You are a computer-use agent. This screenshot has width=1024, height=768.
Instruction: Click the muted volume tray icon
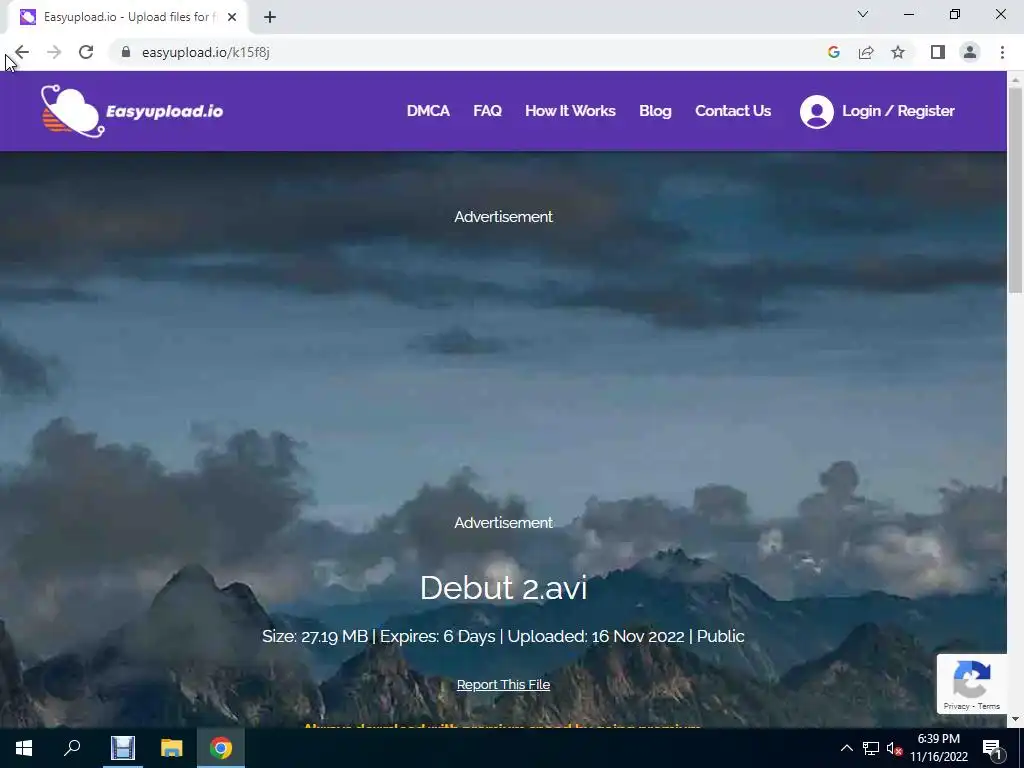894,748
